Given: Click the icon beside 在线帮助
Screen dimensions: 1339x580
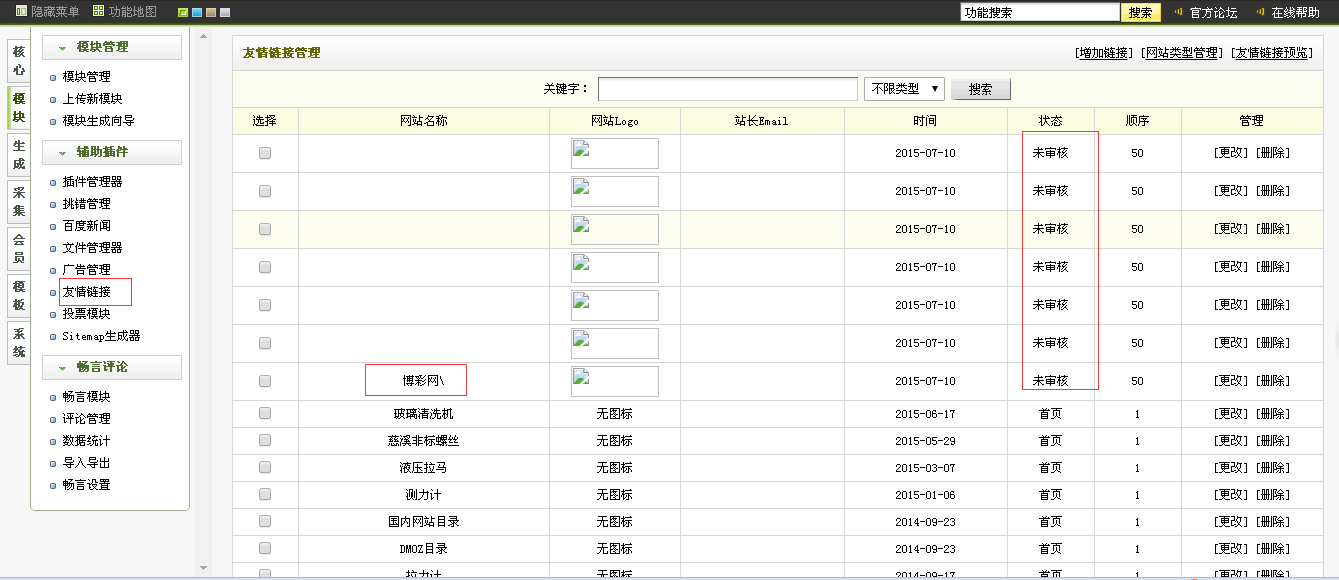Looking at the screenshot, I should tap(1260, 13).
